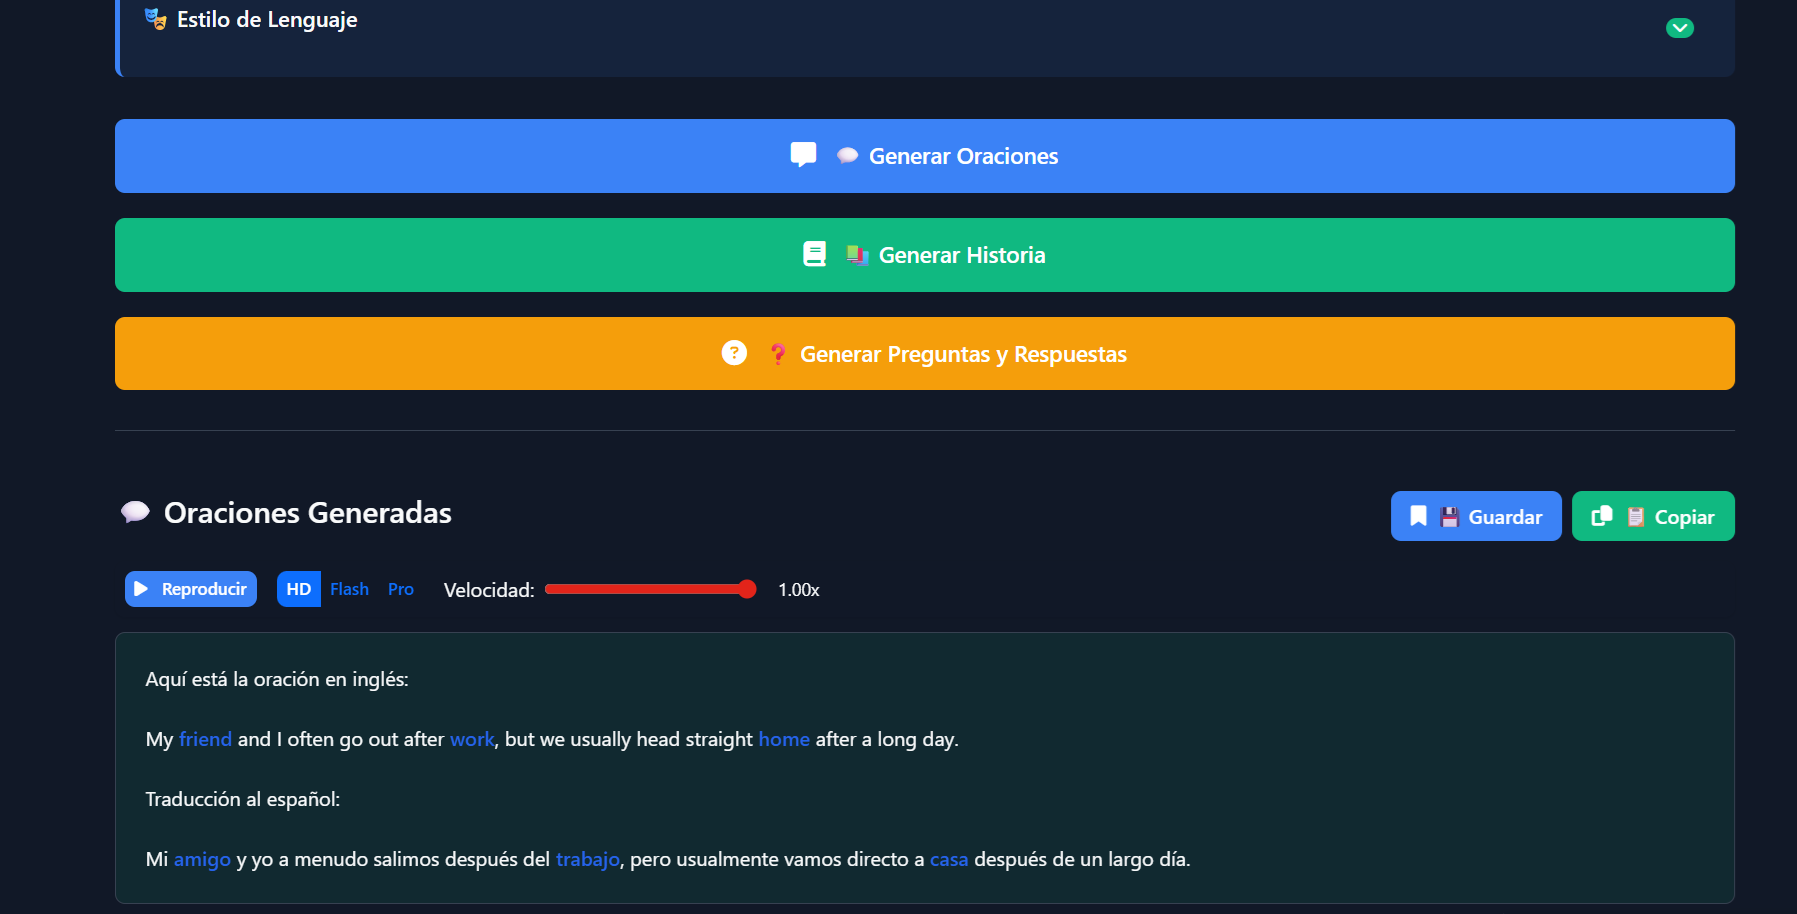
Task: Click the Generar Oraciones button
Action: [x=925, y=156]
